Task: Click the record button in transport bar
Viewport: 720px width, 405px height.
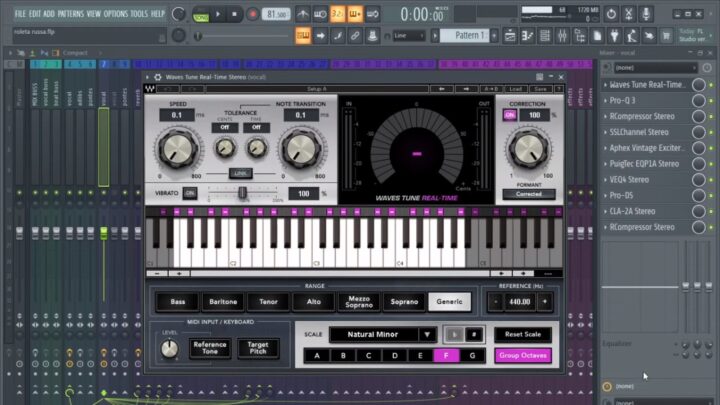Action: point(252,14)
